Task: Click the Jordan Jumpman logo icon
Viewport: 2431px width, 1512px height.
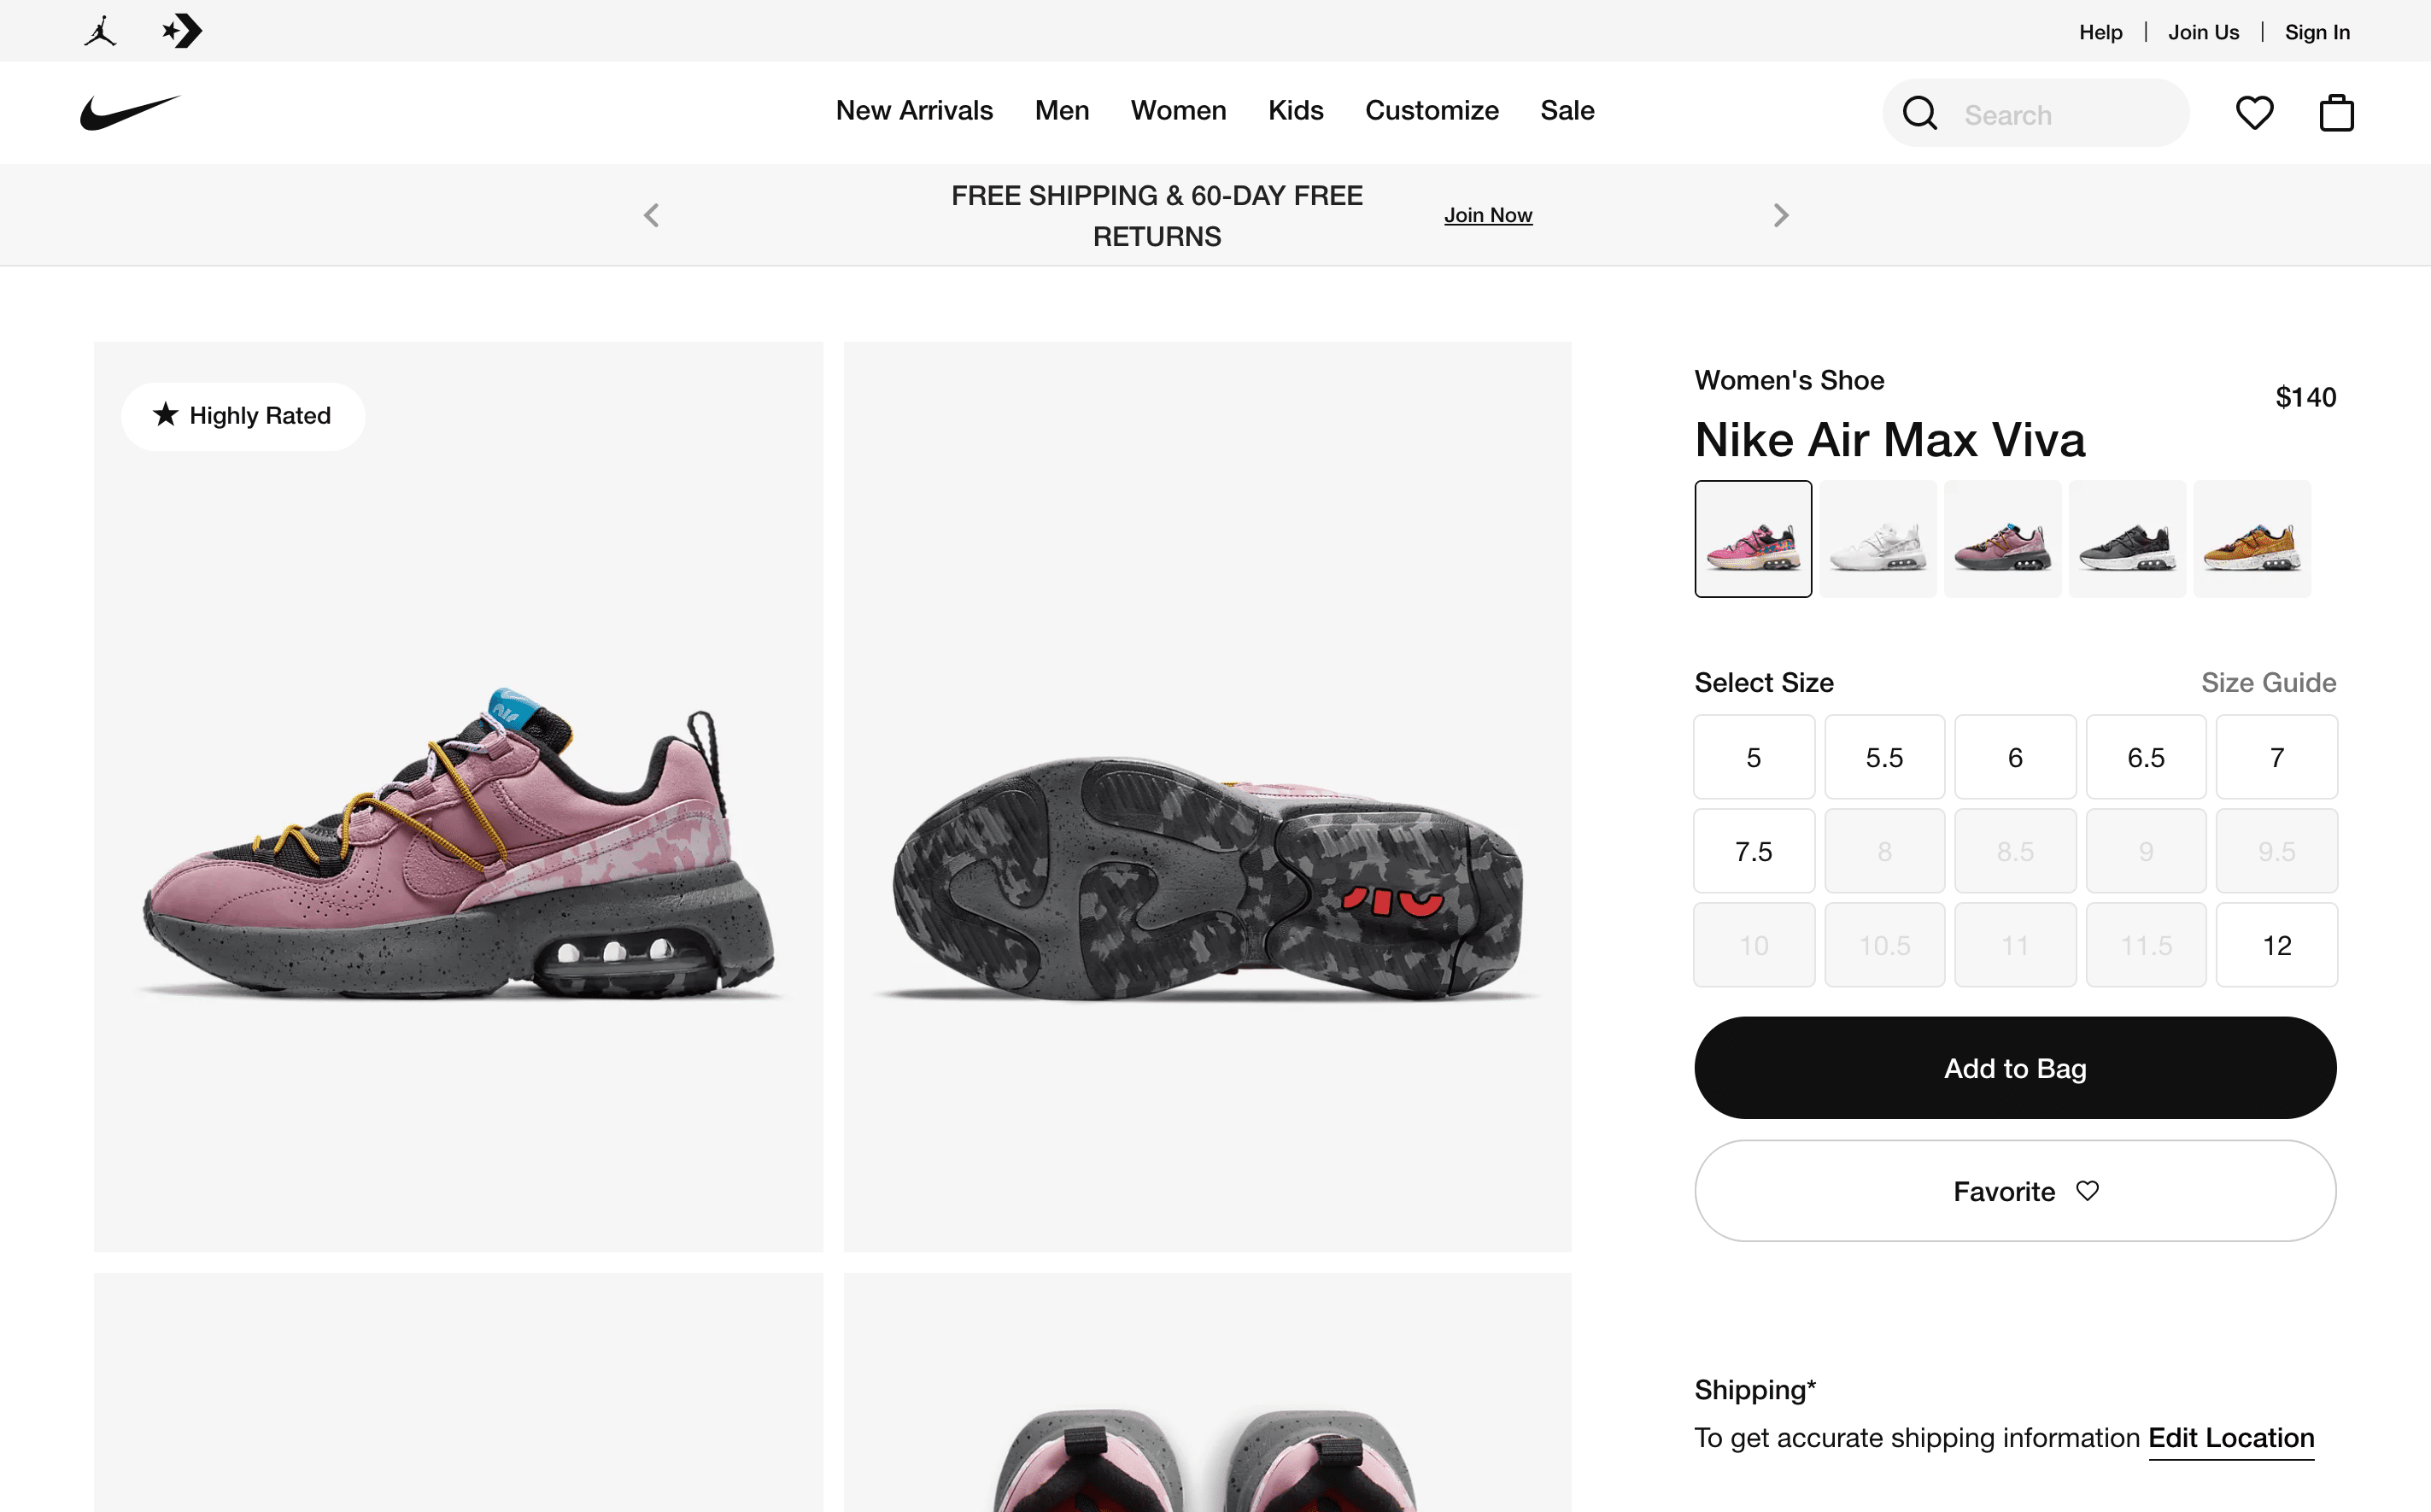Action: pos(100,32)
